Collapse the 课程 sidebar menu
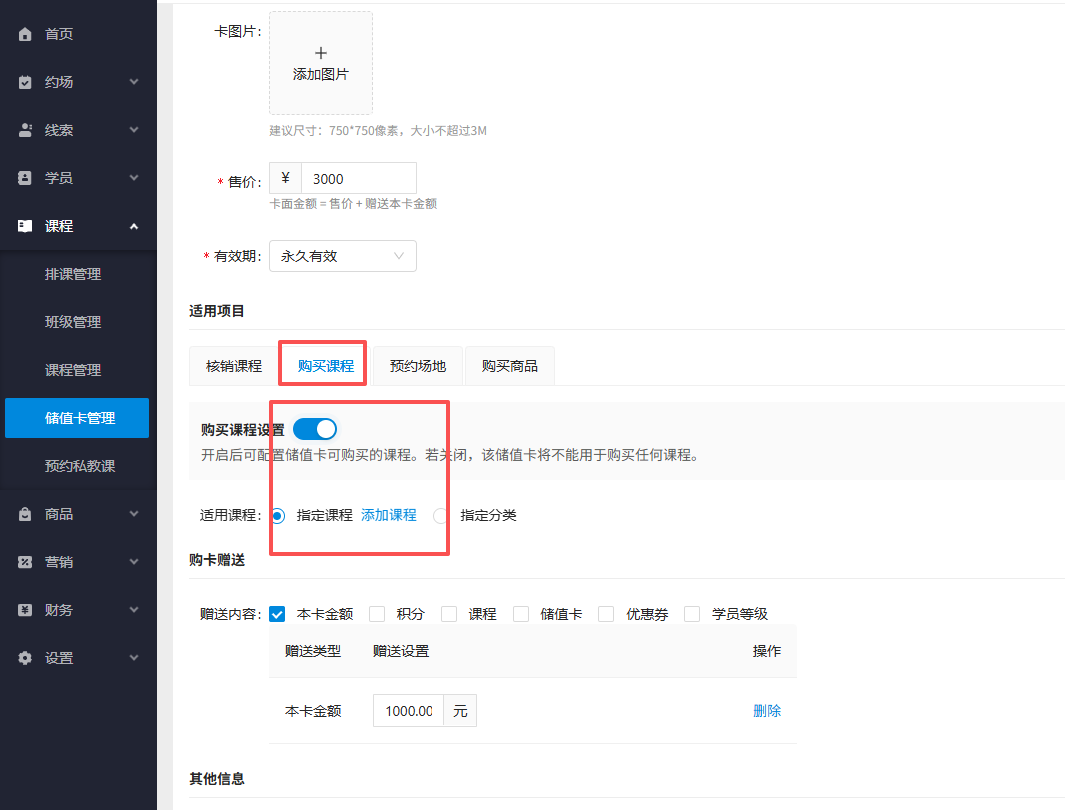Image resolution: width=1065 pixels, height=810 pixels. (x=133, y=225)
